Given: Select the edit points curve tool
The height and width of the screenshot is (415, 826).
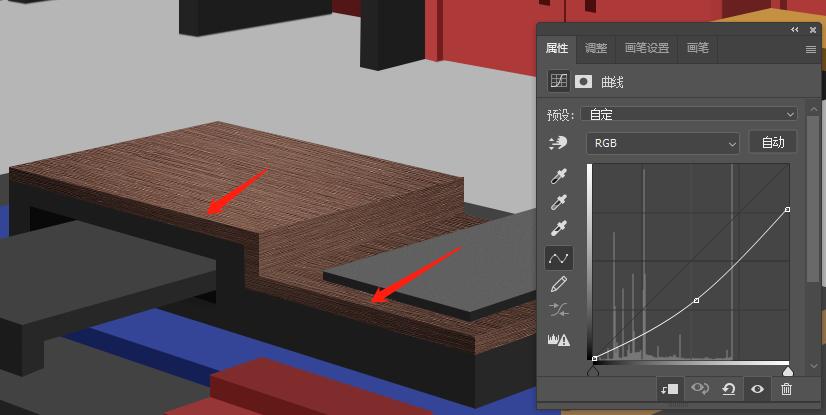Looking at the screenshot, I should [558, 258].
